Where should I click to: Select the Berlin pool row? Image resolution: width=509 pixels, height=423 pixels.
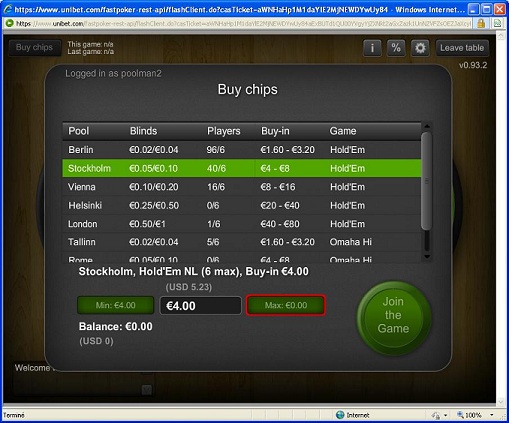click(242, 150)
